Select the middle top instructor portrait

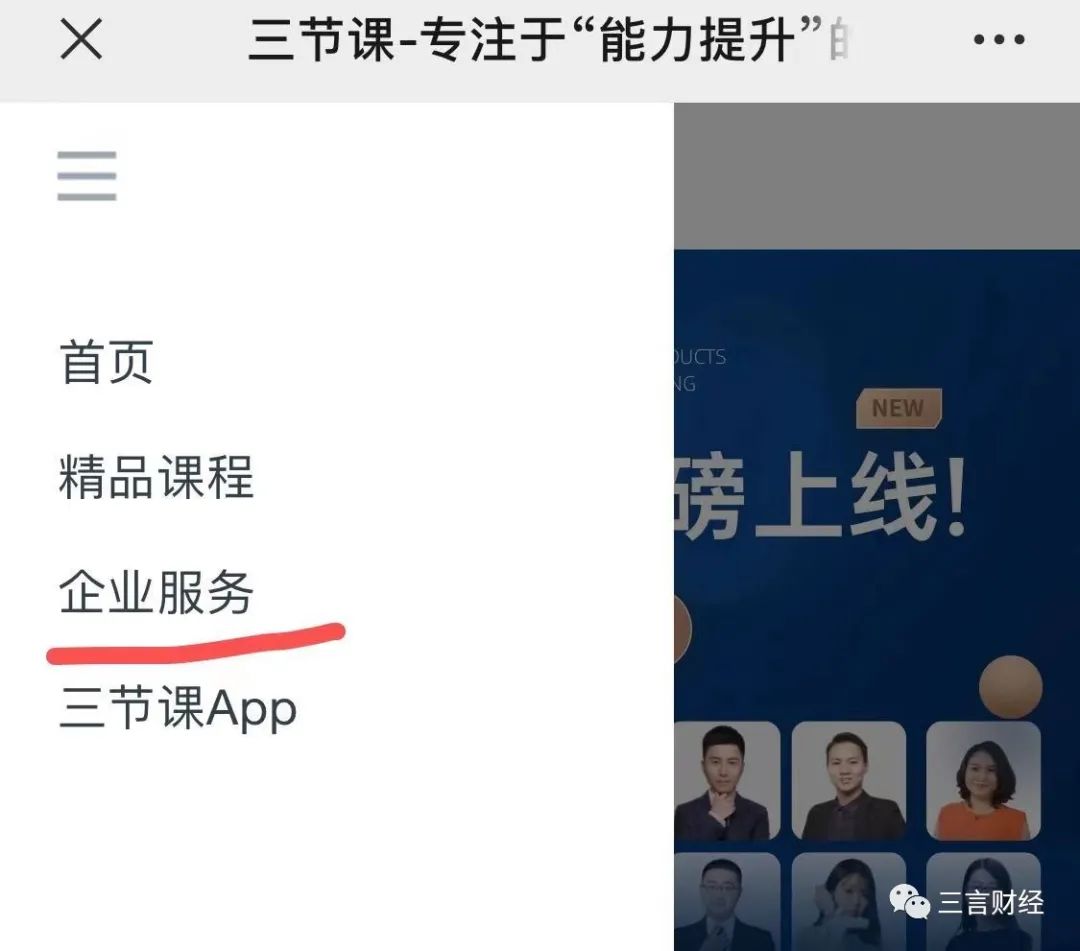[x=849, y=781]
